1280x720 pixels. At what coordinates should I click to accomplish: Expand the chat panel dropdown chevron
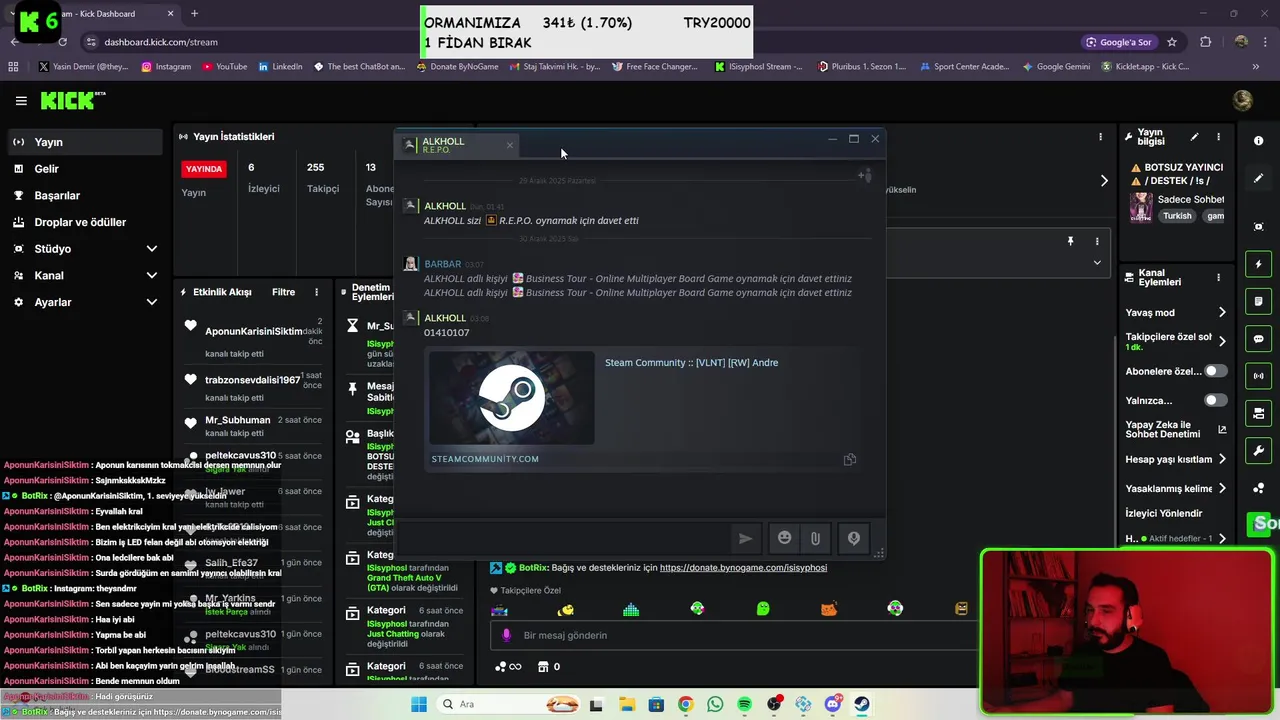click(x=1097, y=263)
